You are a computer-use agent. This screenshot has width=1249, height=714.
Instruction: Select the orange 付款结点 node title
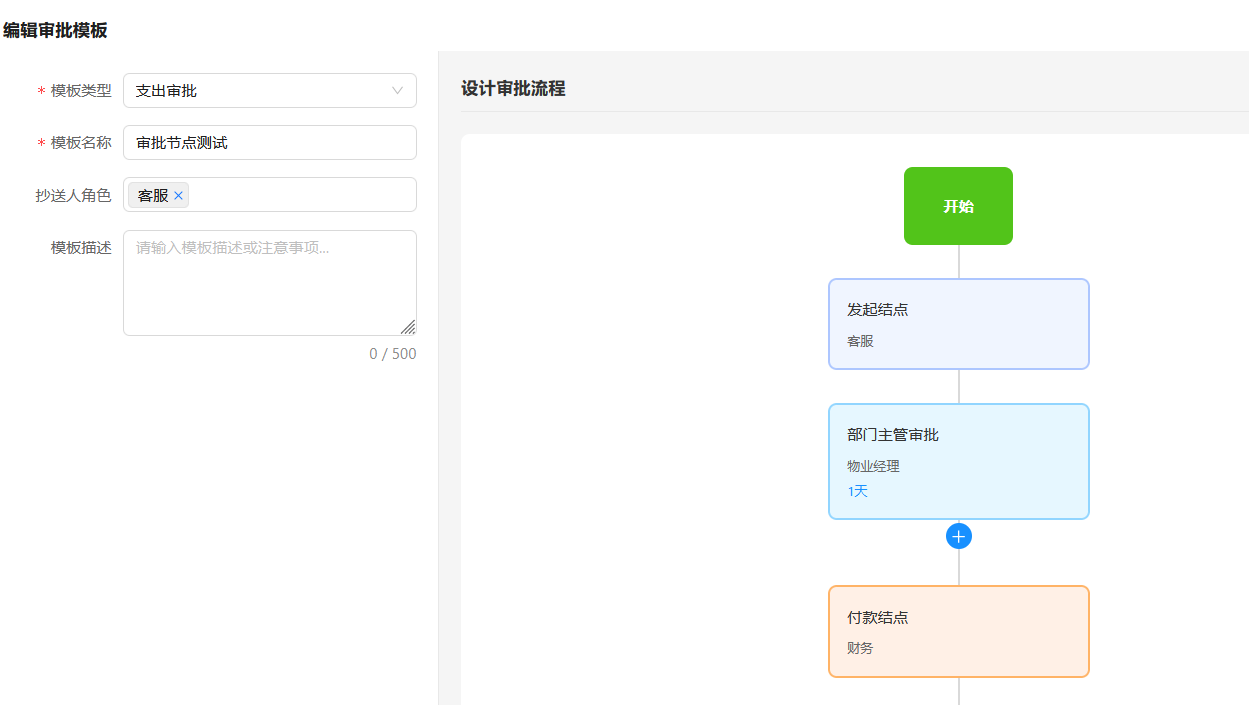click(877, 618)
